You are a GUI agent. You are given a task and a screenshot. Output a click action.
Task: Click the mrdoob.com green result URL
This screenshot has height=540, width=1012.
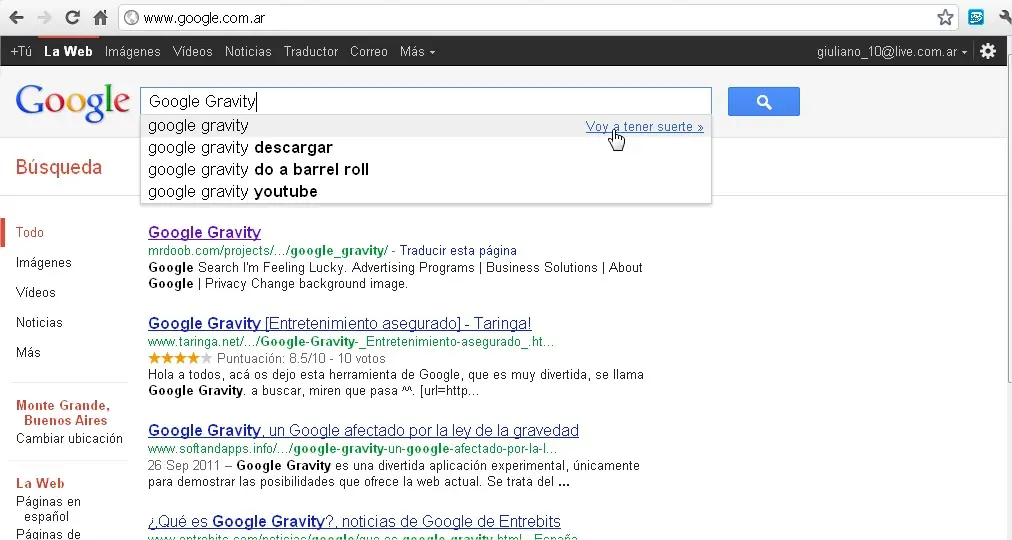pos(268,250)
